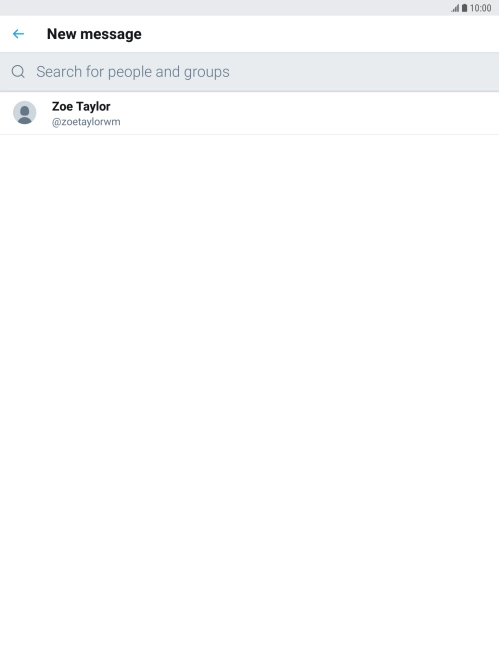This screenshot has width=499, height=666.
Task: Tap the @zoetaylorwm handle
Action: (86, 122)
